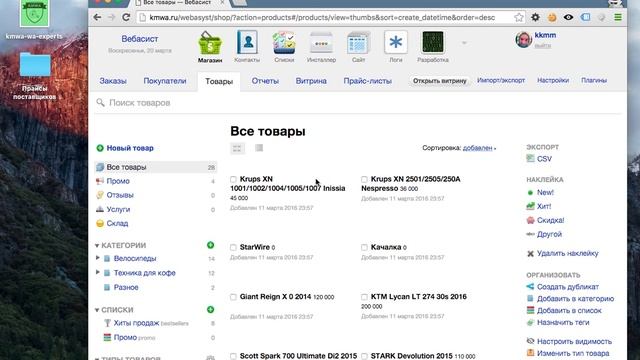Click browser back arrow
The width and height of the screenshot is (640, 360).
(x=97, y=17)
